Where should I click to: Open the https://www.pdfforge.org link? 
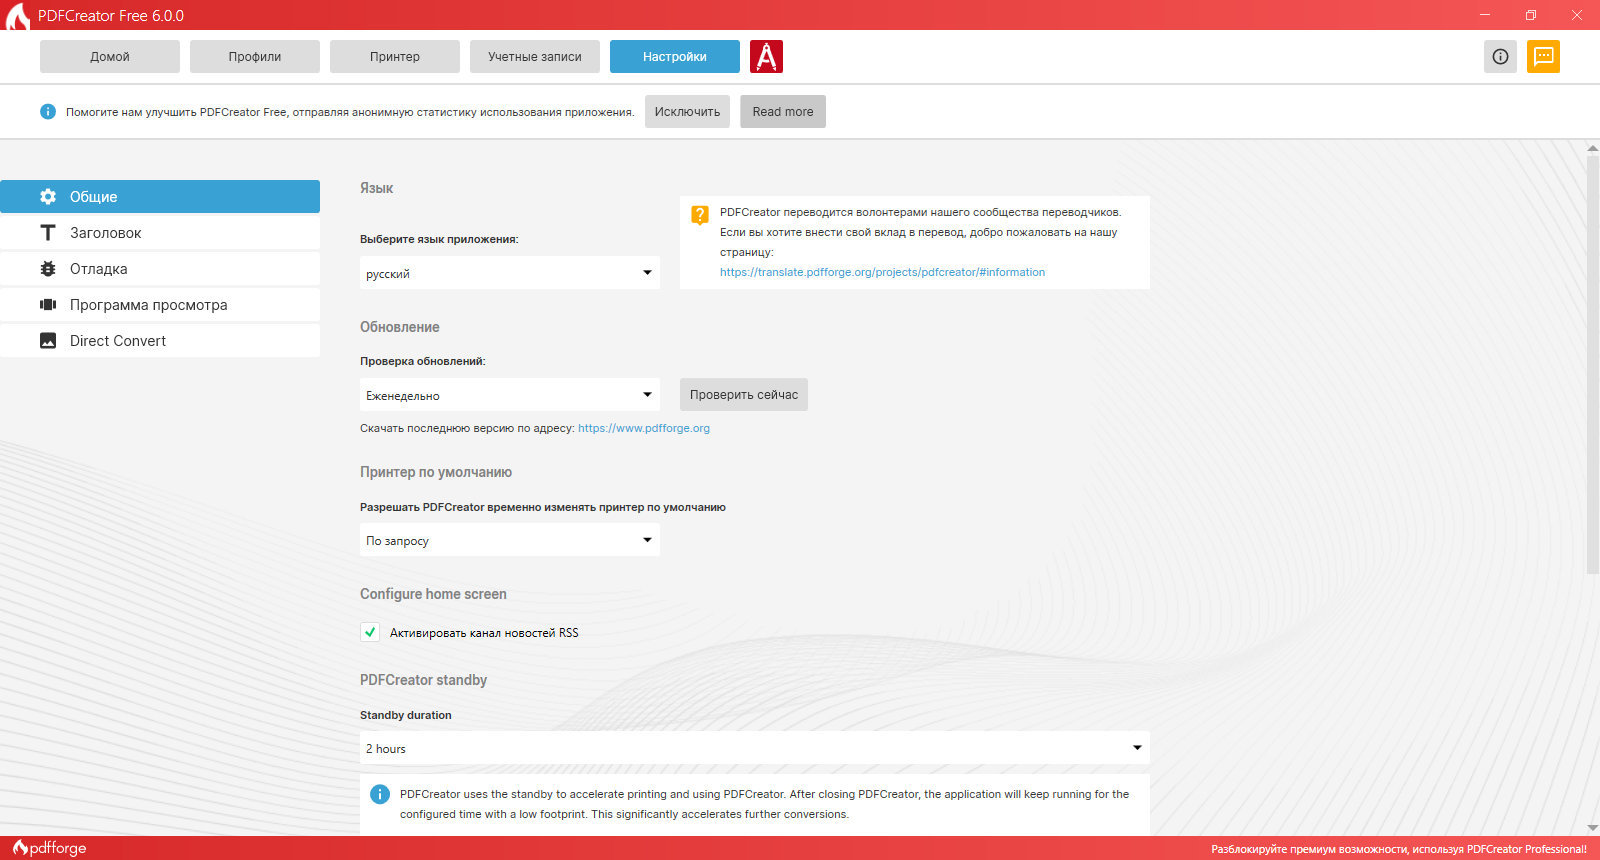click(644, 428)
